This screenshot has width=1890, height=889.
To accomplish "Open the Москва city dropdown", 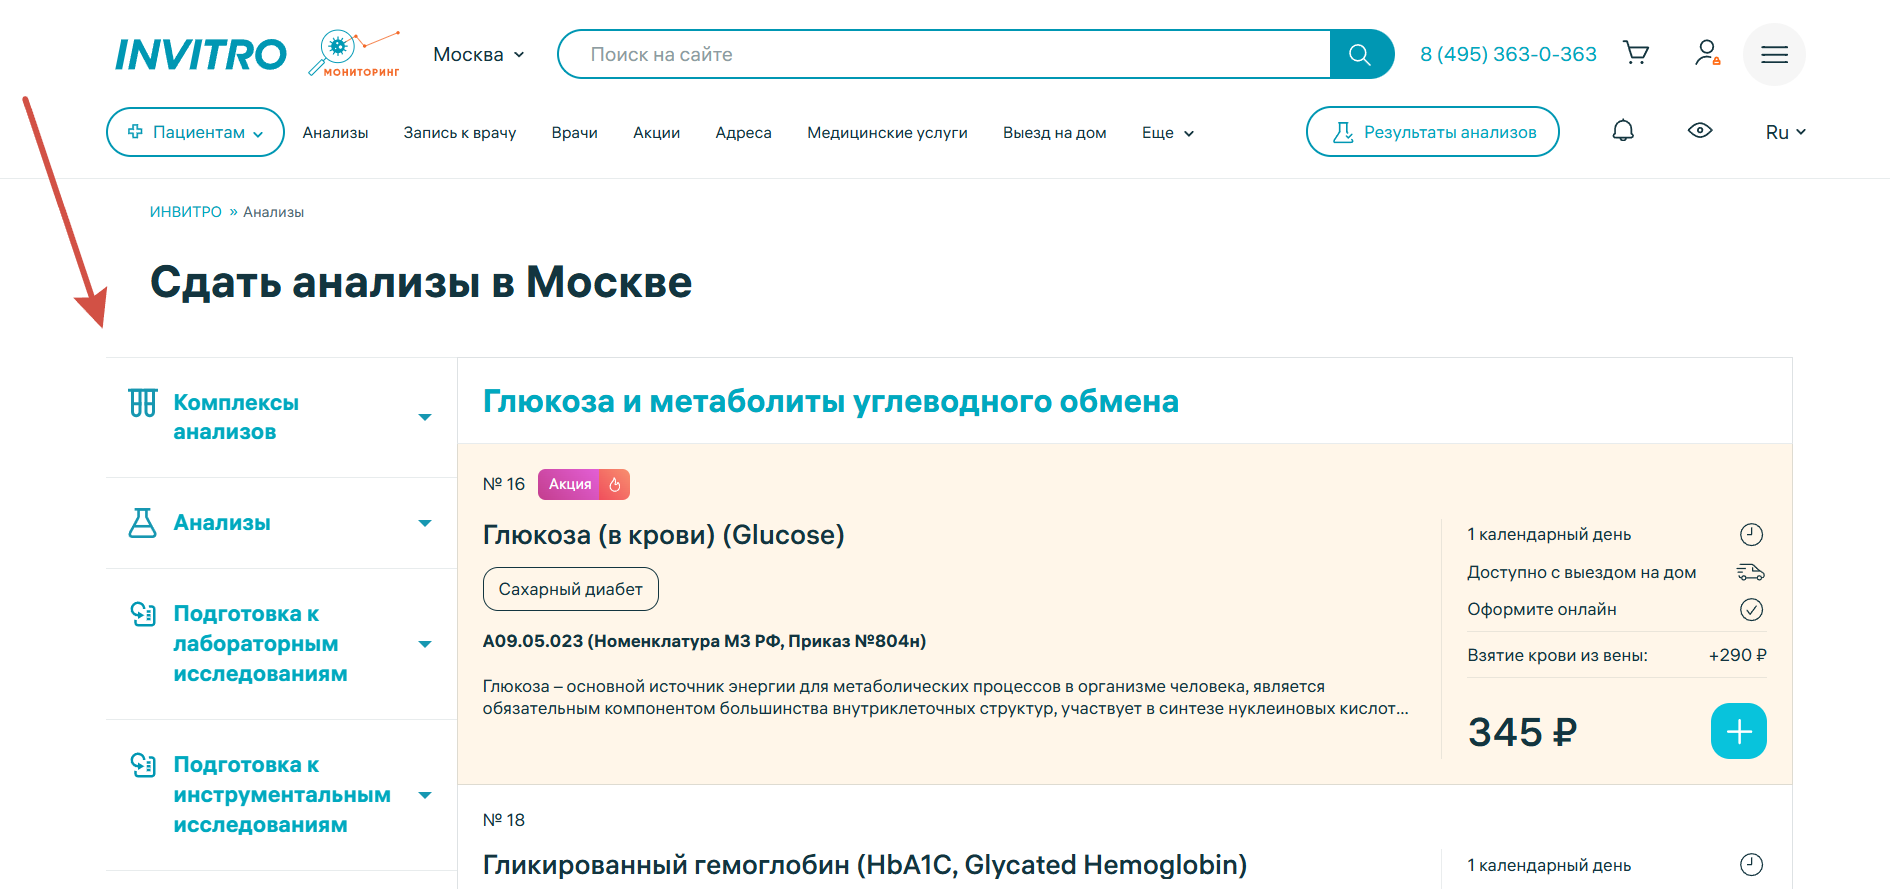I will pos(478,55).
